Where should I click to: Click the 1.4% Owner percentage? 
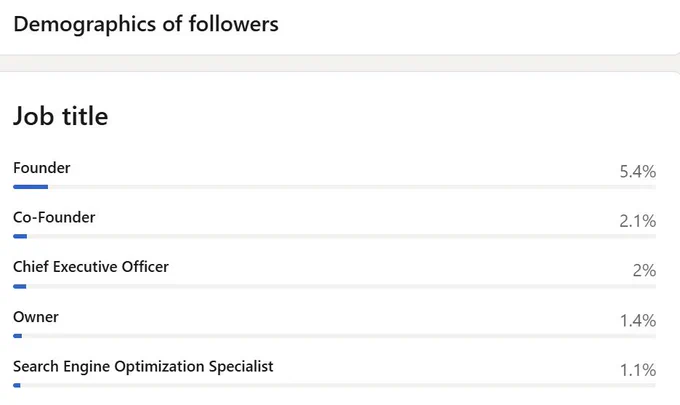click(x=638, y=321)
